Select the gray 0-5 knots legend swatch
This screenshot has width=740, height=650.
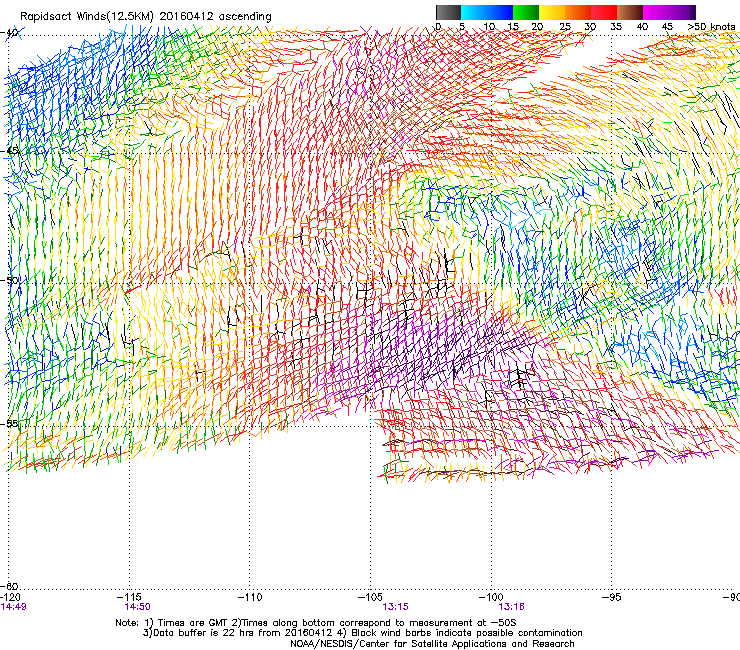(x=448, y=12)
